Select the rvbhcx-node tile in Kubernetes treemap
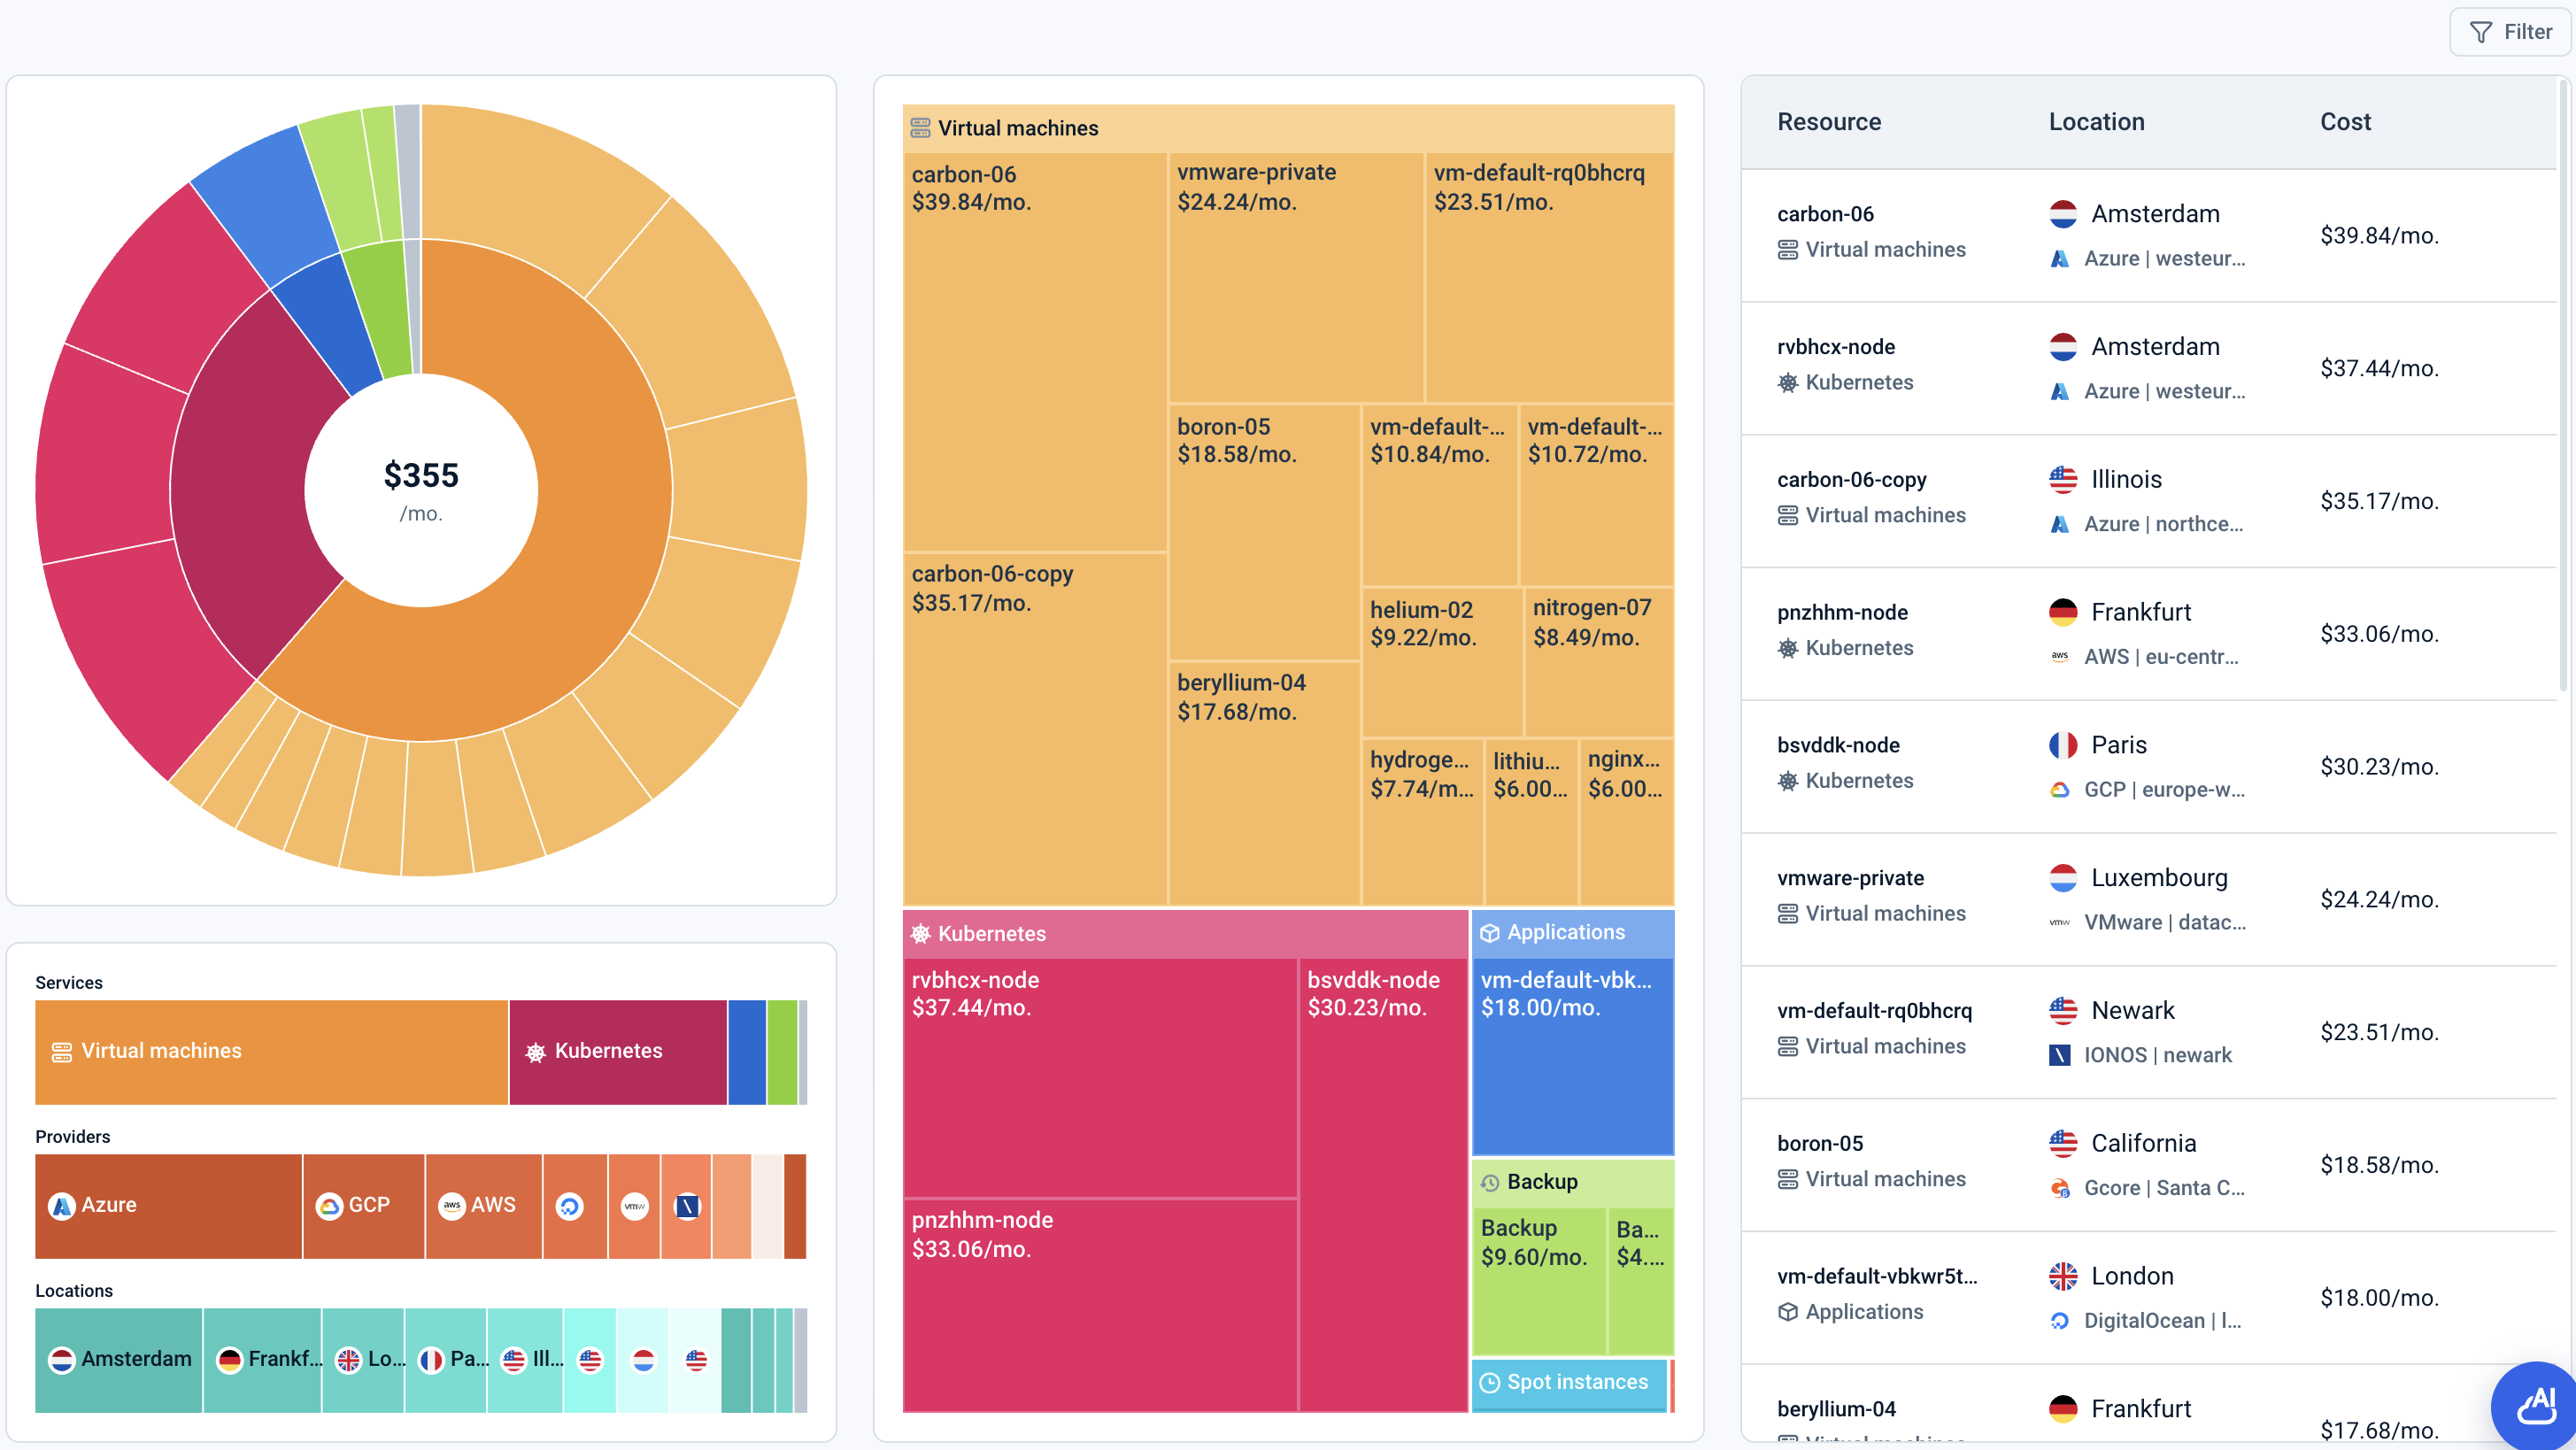2576x1450 pixels. point(1100,1077)
